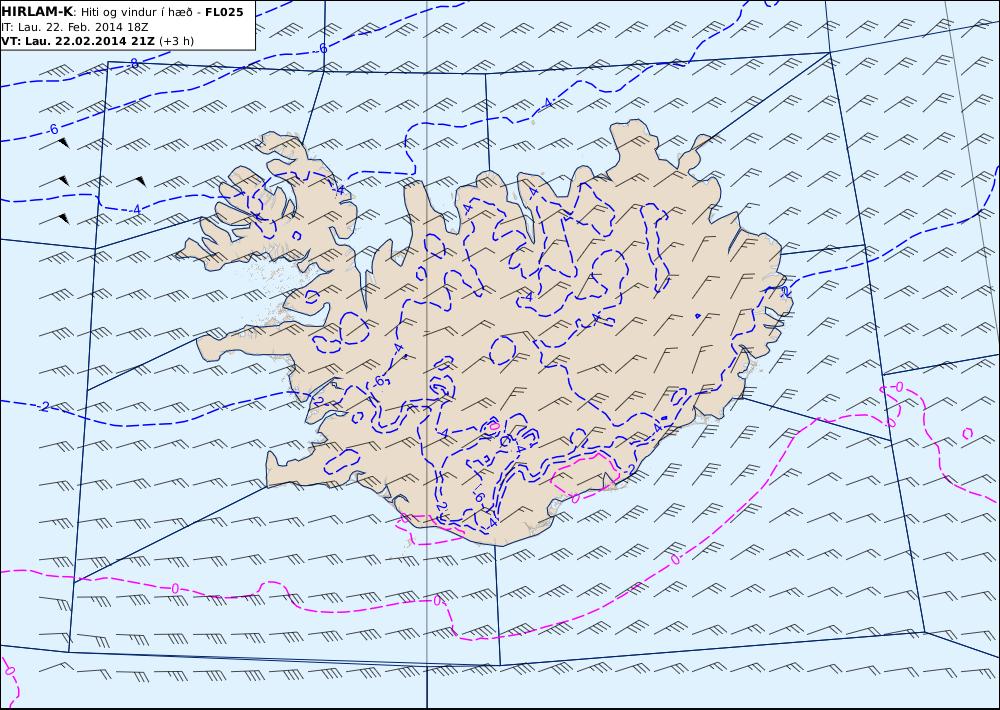1000x710 pixels.
Task: Click the FL025 flight level label
Action: click(224, 12)
